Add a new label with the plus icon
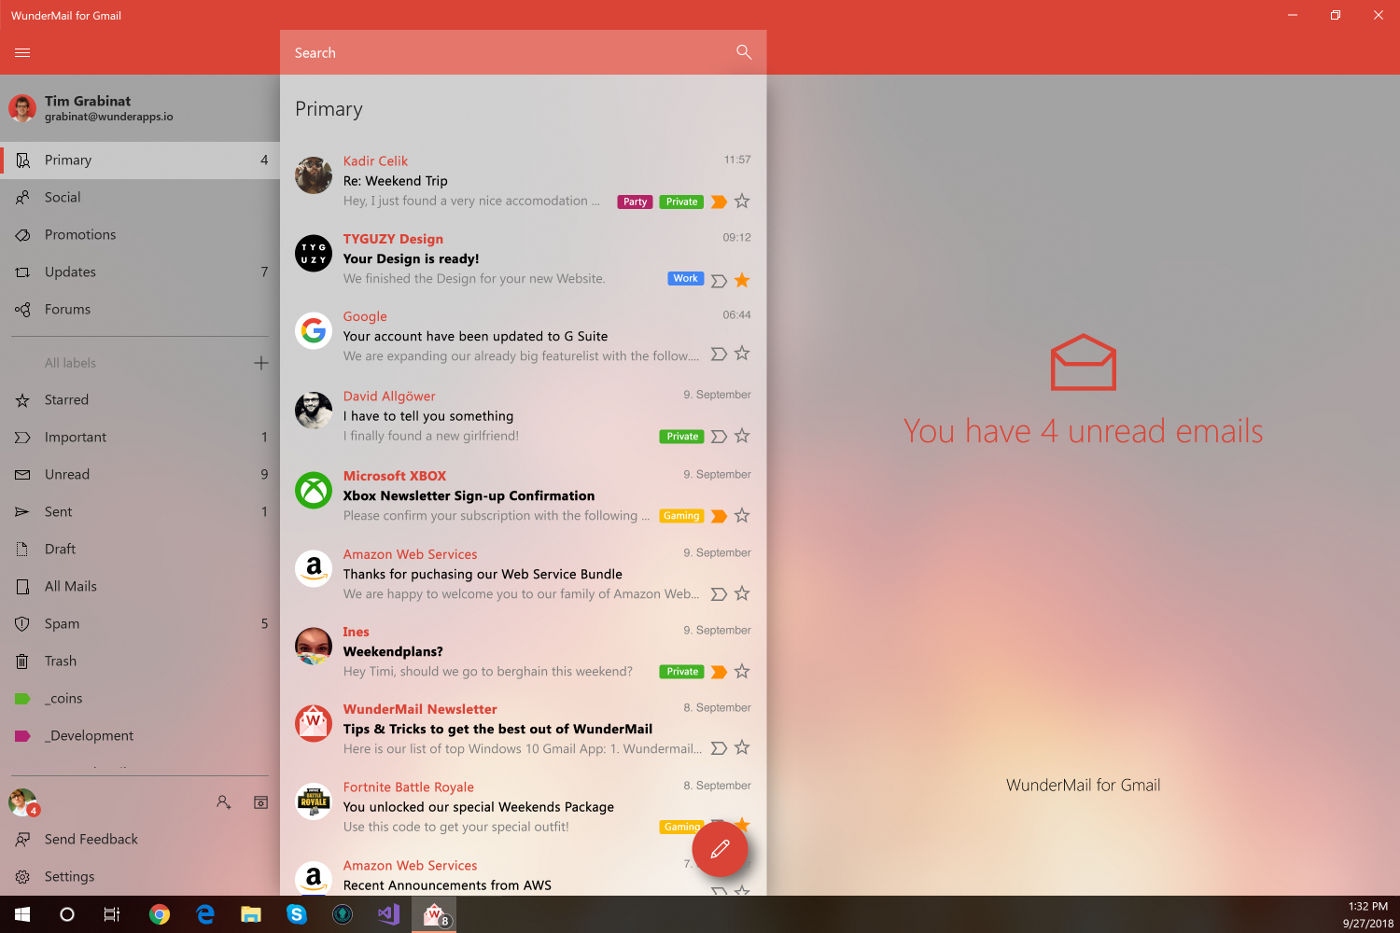The image size is (1400, 933). tap(261, 363)
